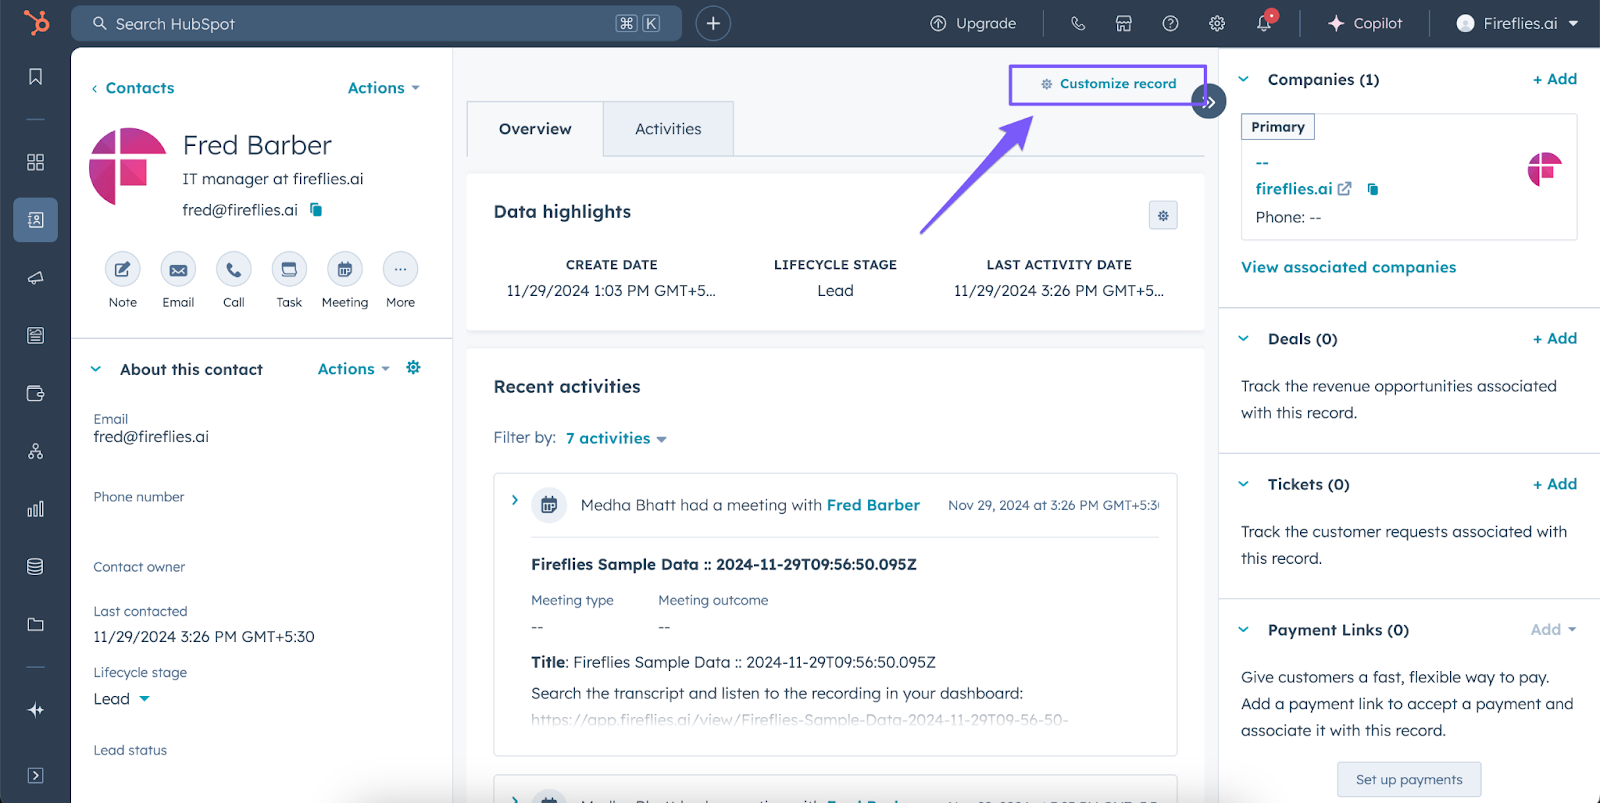Create a Note for this contact

coord(123,269)
